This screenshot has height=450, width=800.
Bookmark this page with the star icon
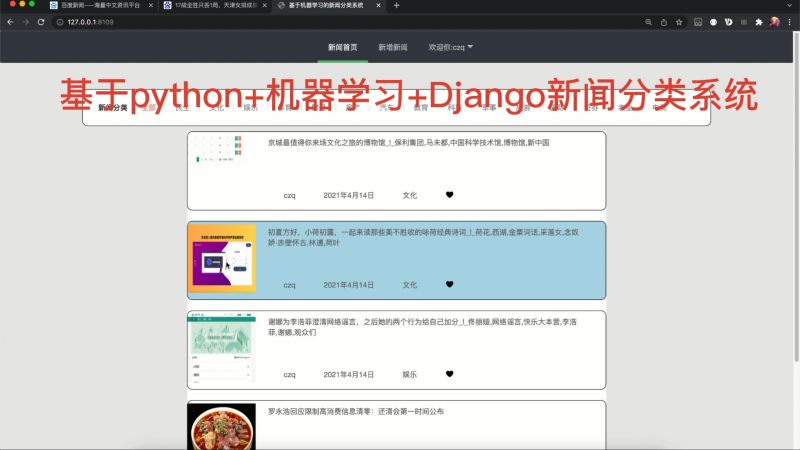(x=679, y=22)
